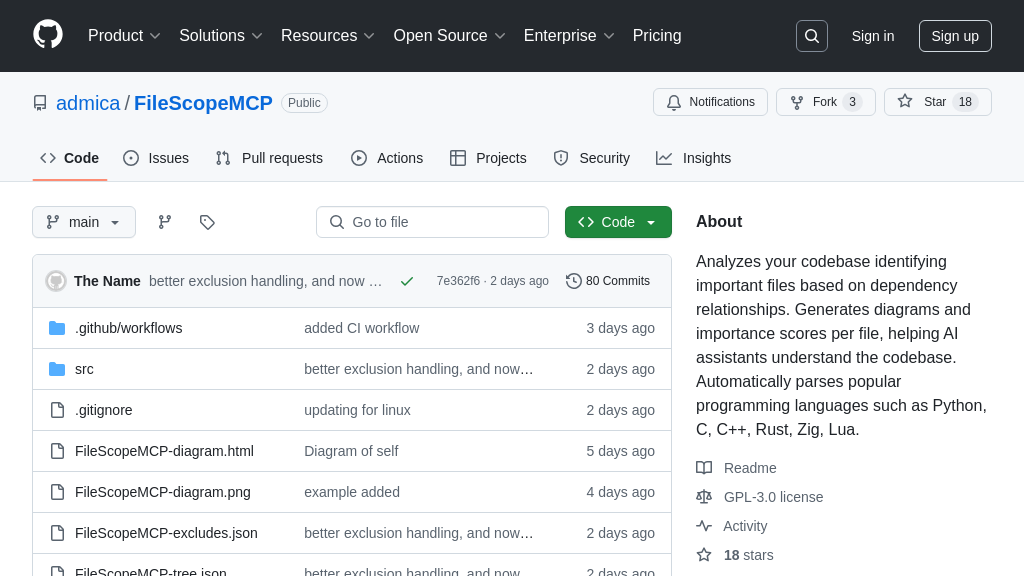Expand the Open Source menu
The width and height of the screenshot is (1024, 576).
449,36
